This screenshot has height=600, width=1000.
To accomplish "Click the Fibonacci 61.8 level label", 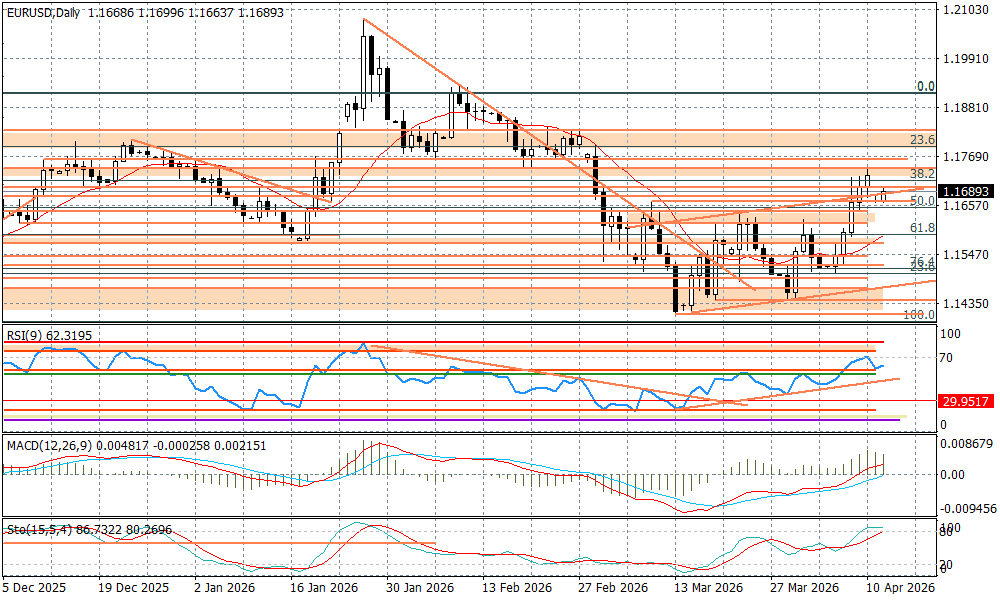I will tap(922, 228).
